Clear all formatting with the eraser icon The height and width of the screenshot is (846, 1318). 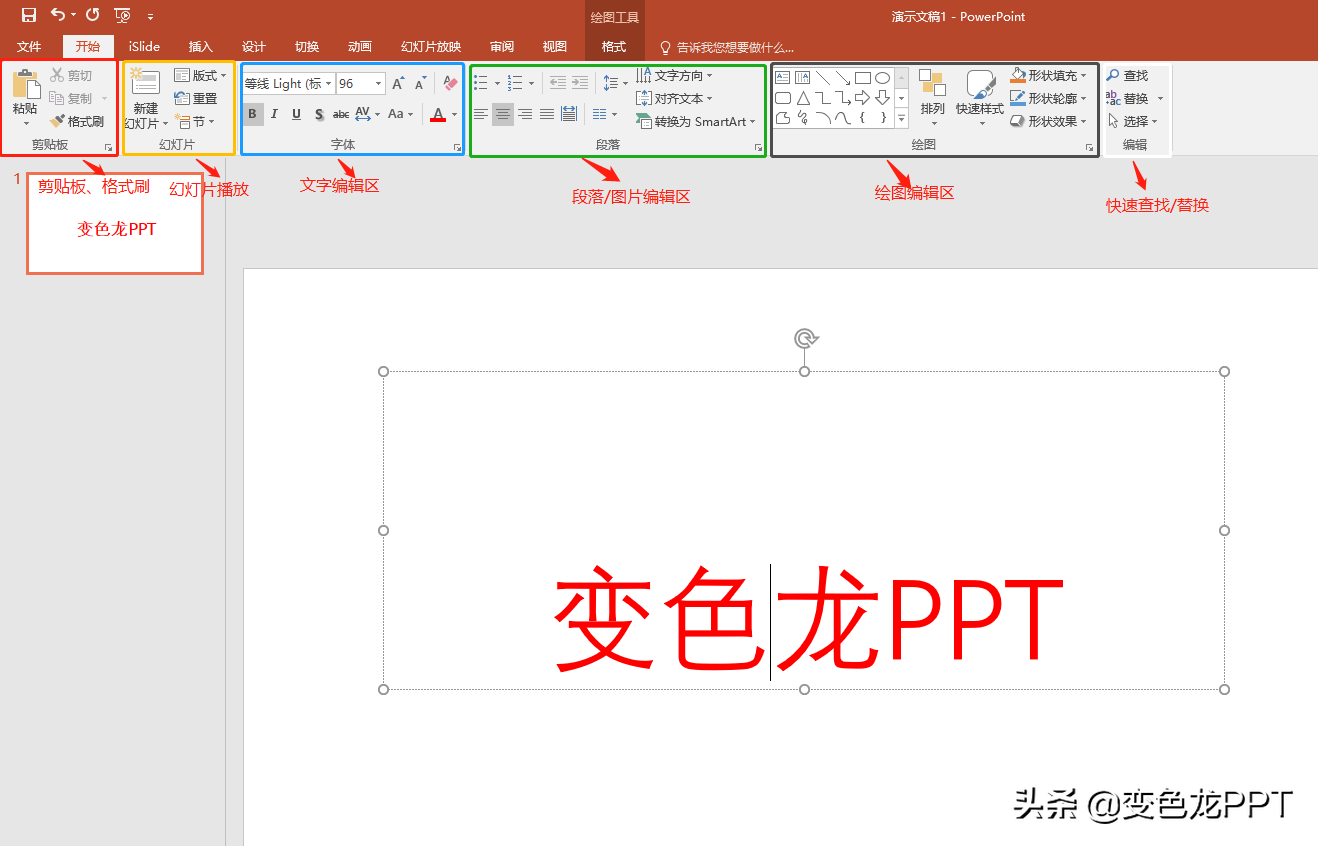[450, 84]
